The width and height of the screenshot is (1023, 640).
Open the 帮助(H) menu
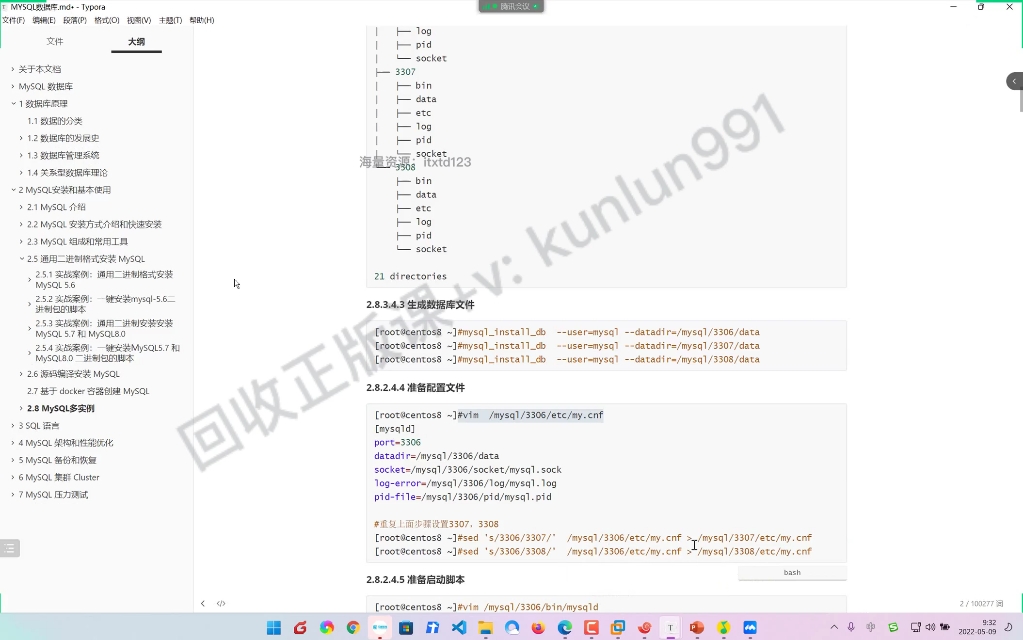[x=202, y=20]
